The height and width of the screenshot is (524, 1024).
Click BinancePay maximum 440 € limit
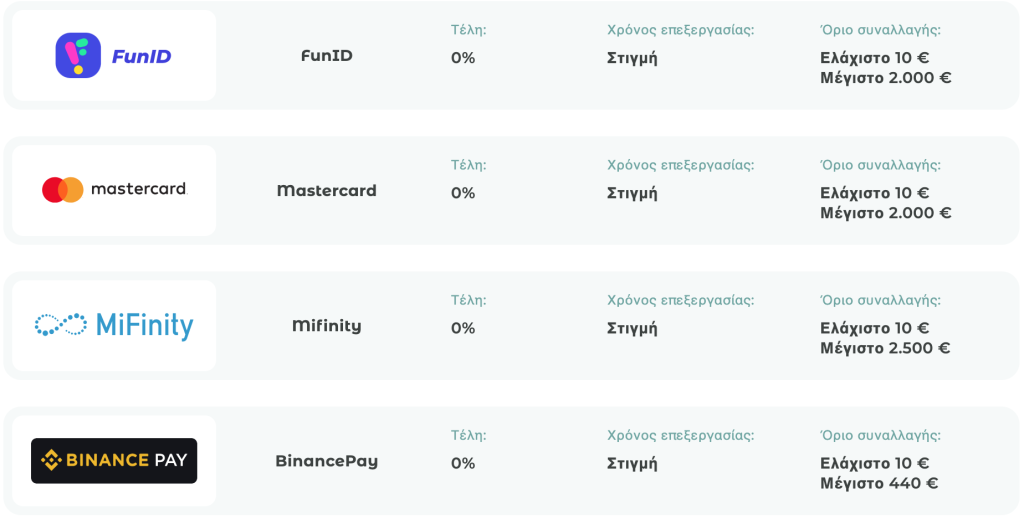879,483
